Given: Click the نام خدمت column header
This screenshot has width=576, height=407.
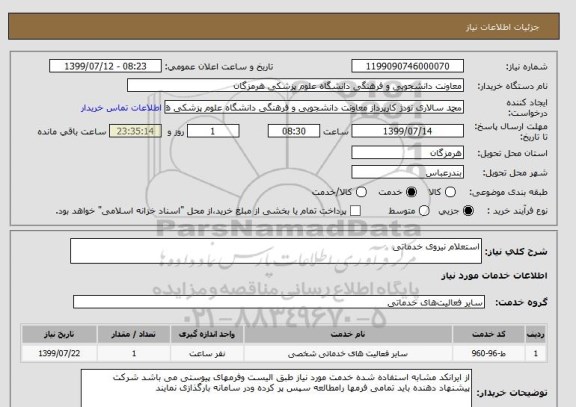Looking at the screenshot, I should (x=348, y=334).
